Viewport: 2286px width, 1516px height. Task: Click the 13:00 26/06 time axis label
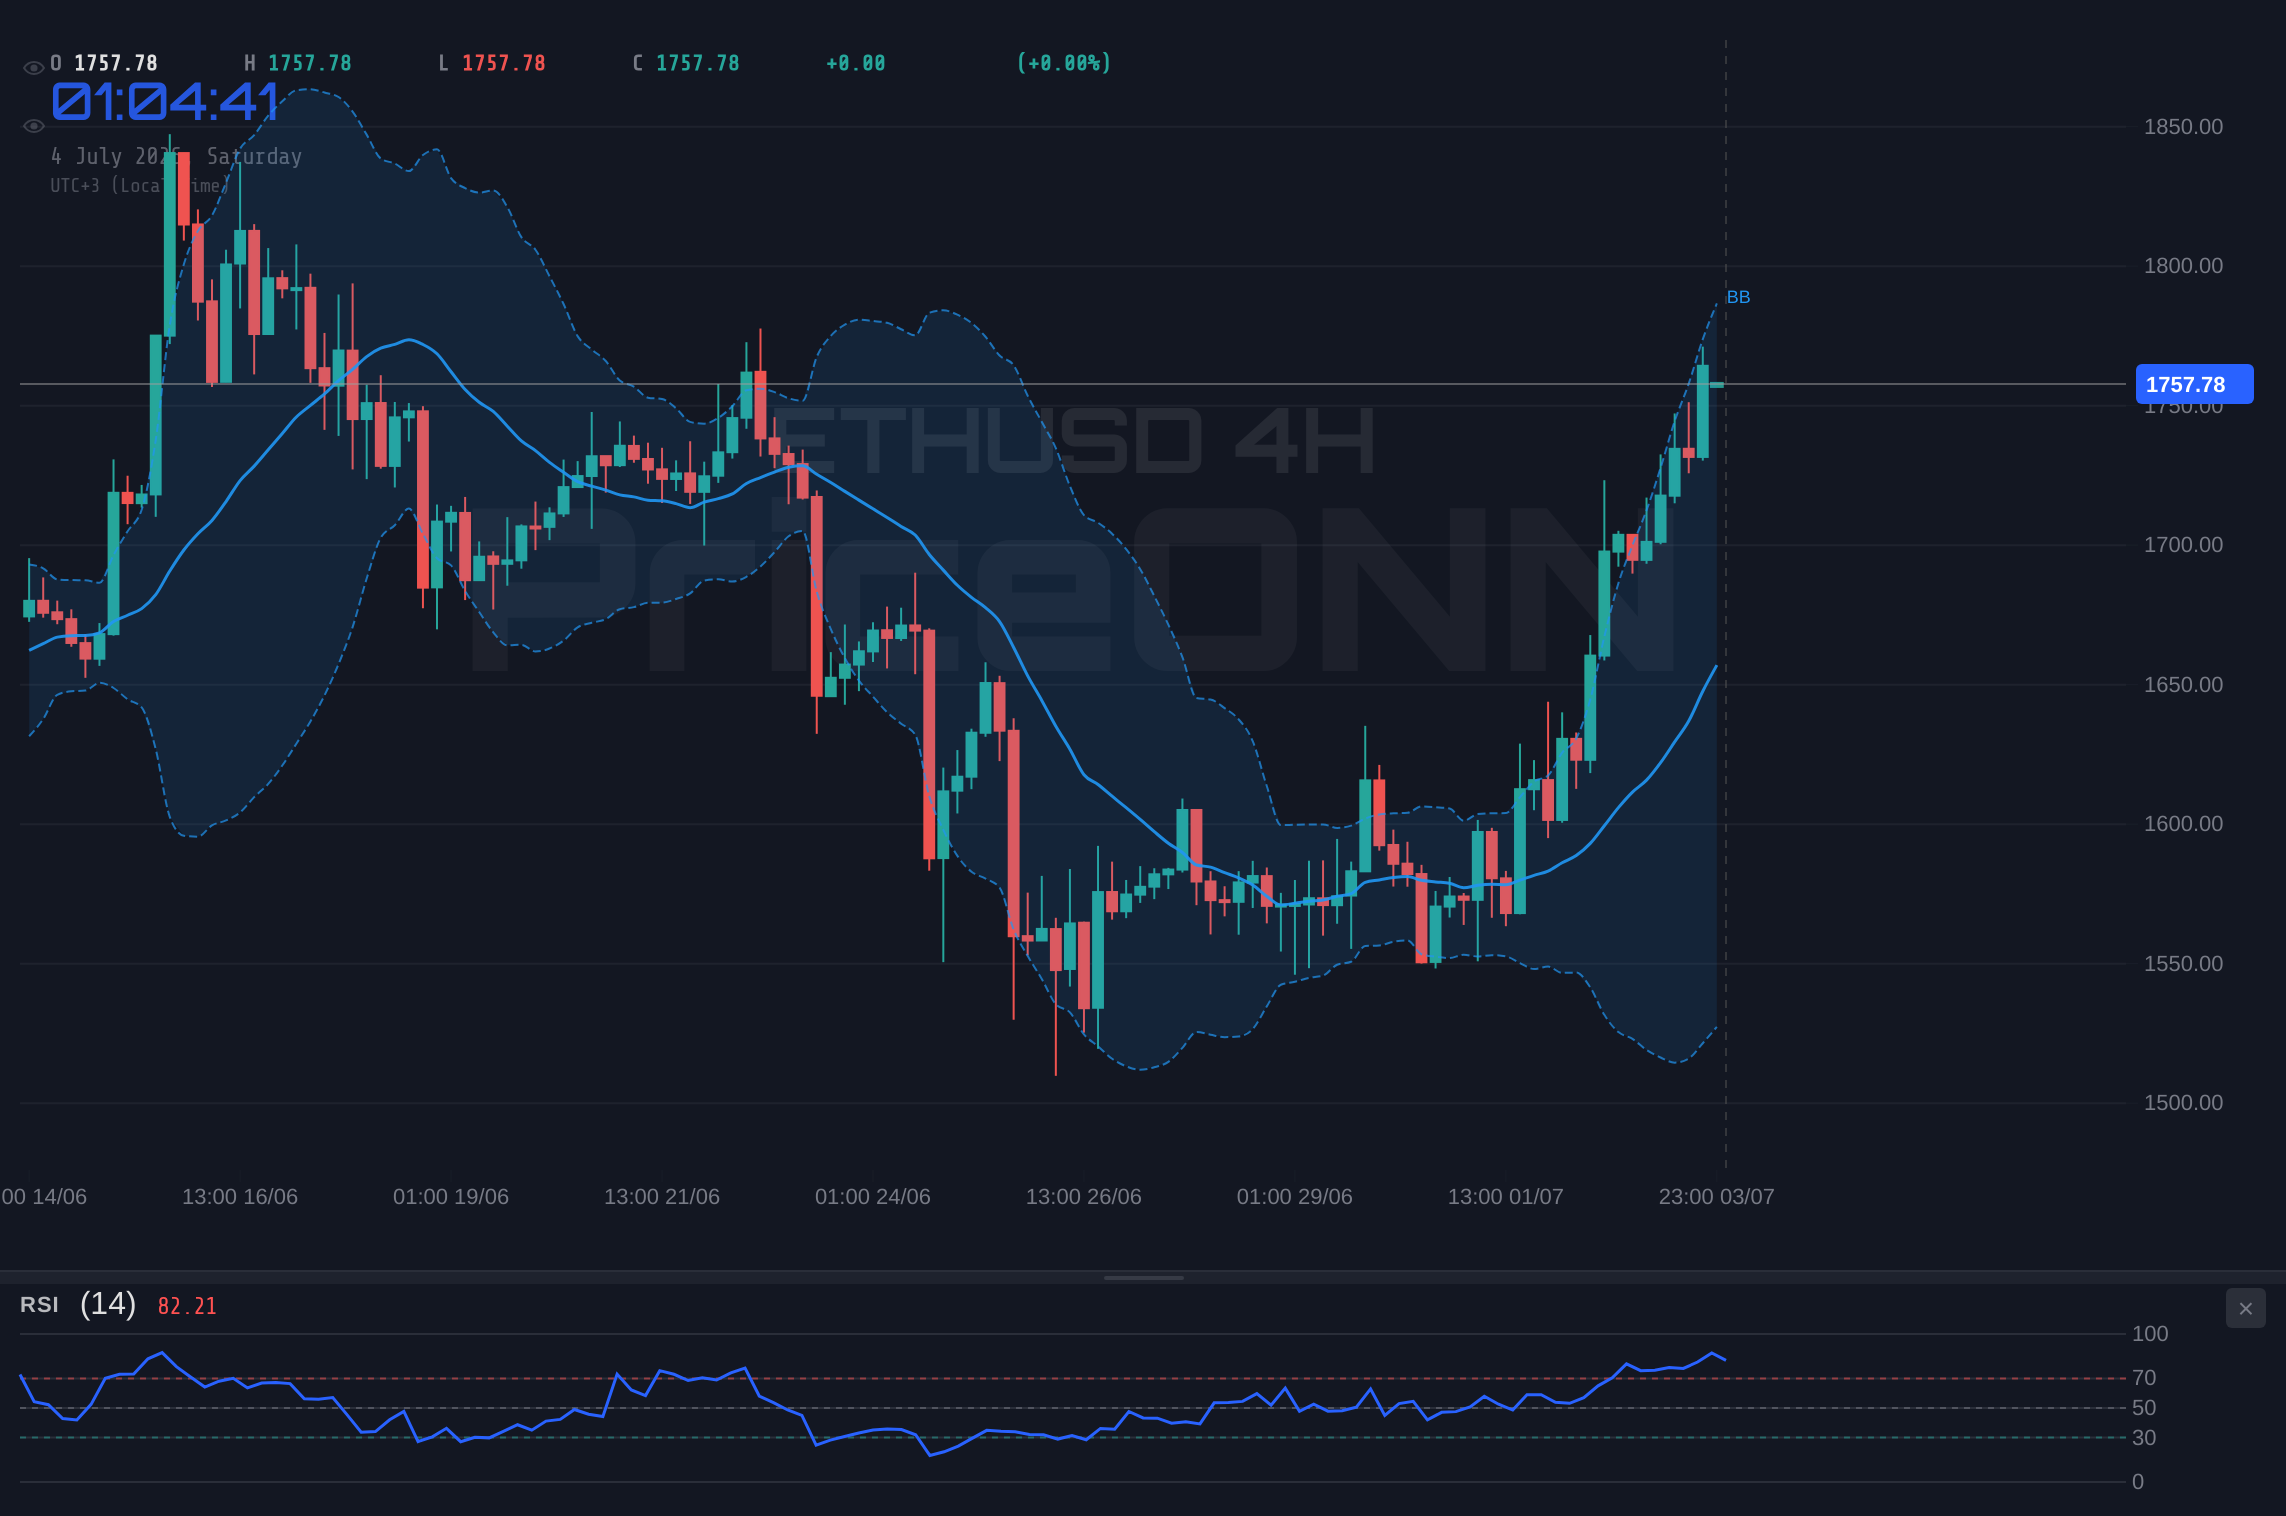[x=1084, y=1197]
